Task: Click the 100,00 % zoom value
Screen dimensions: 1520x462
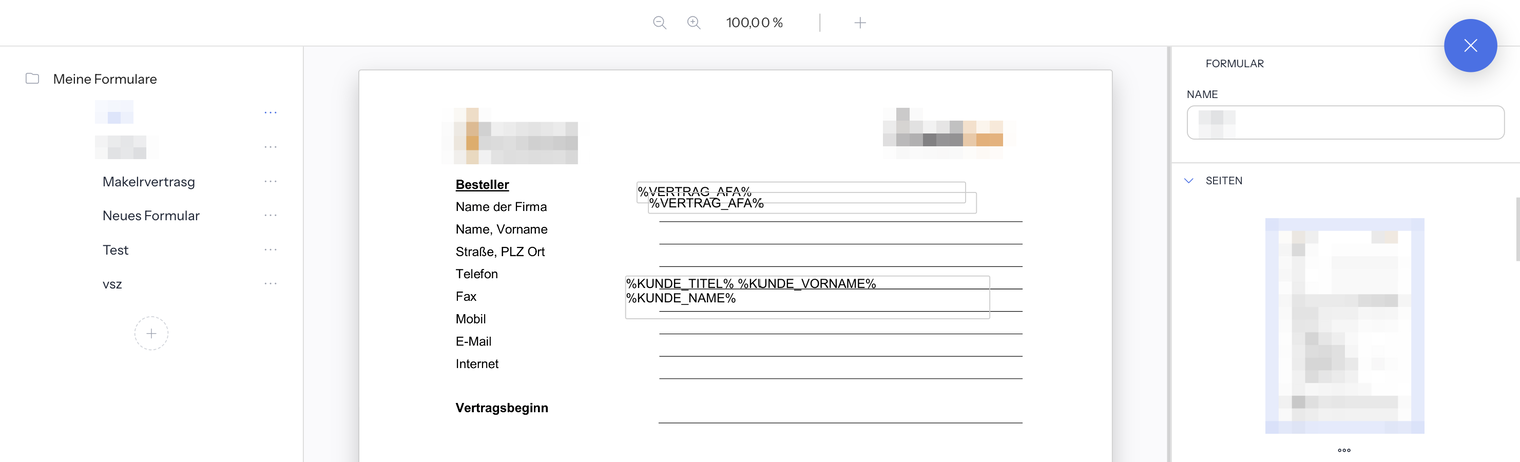Action: tap(754, 22)
